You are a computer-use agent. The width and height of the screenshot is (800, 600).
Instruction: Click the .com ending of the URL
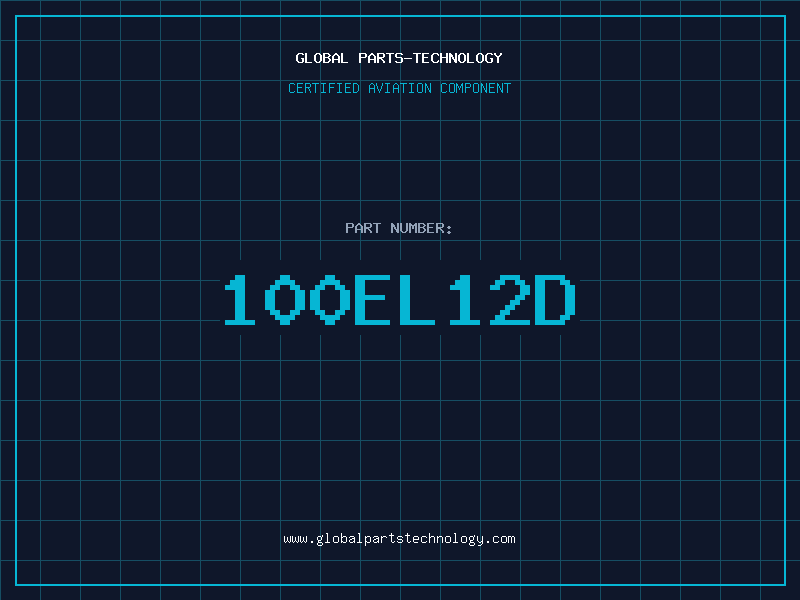[x=500, y=539]
